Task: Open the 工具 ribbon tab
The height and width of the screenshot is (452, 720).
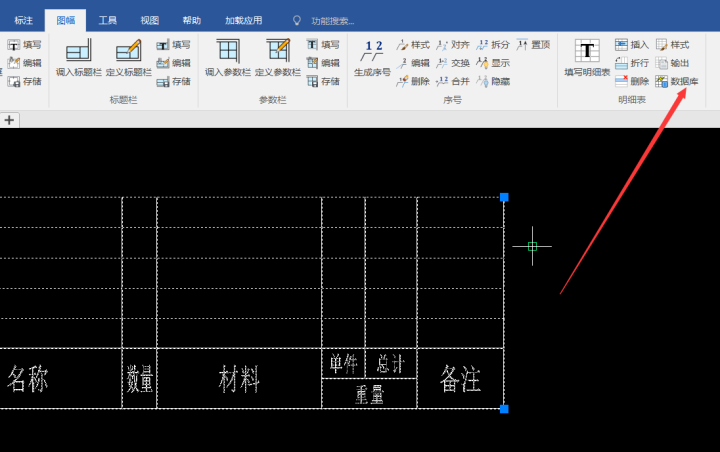Action: (107, 20)
